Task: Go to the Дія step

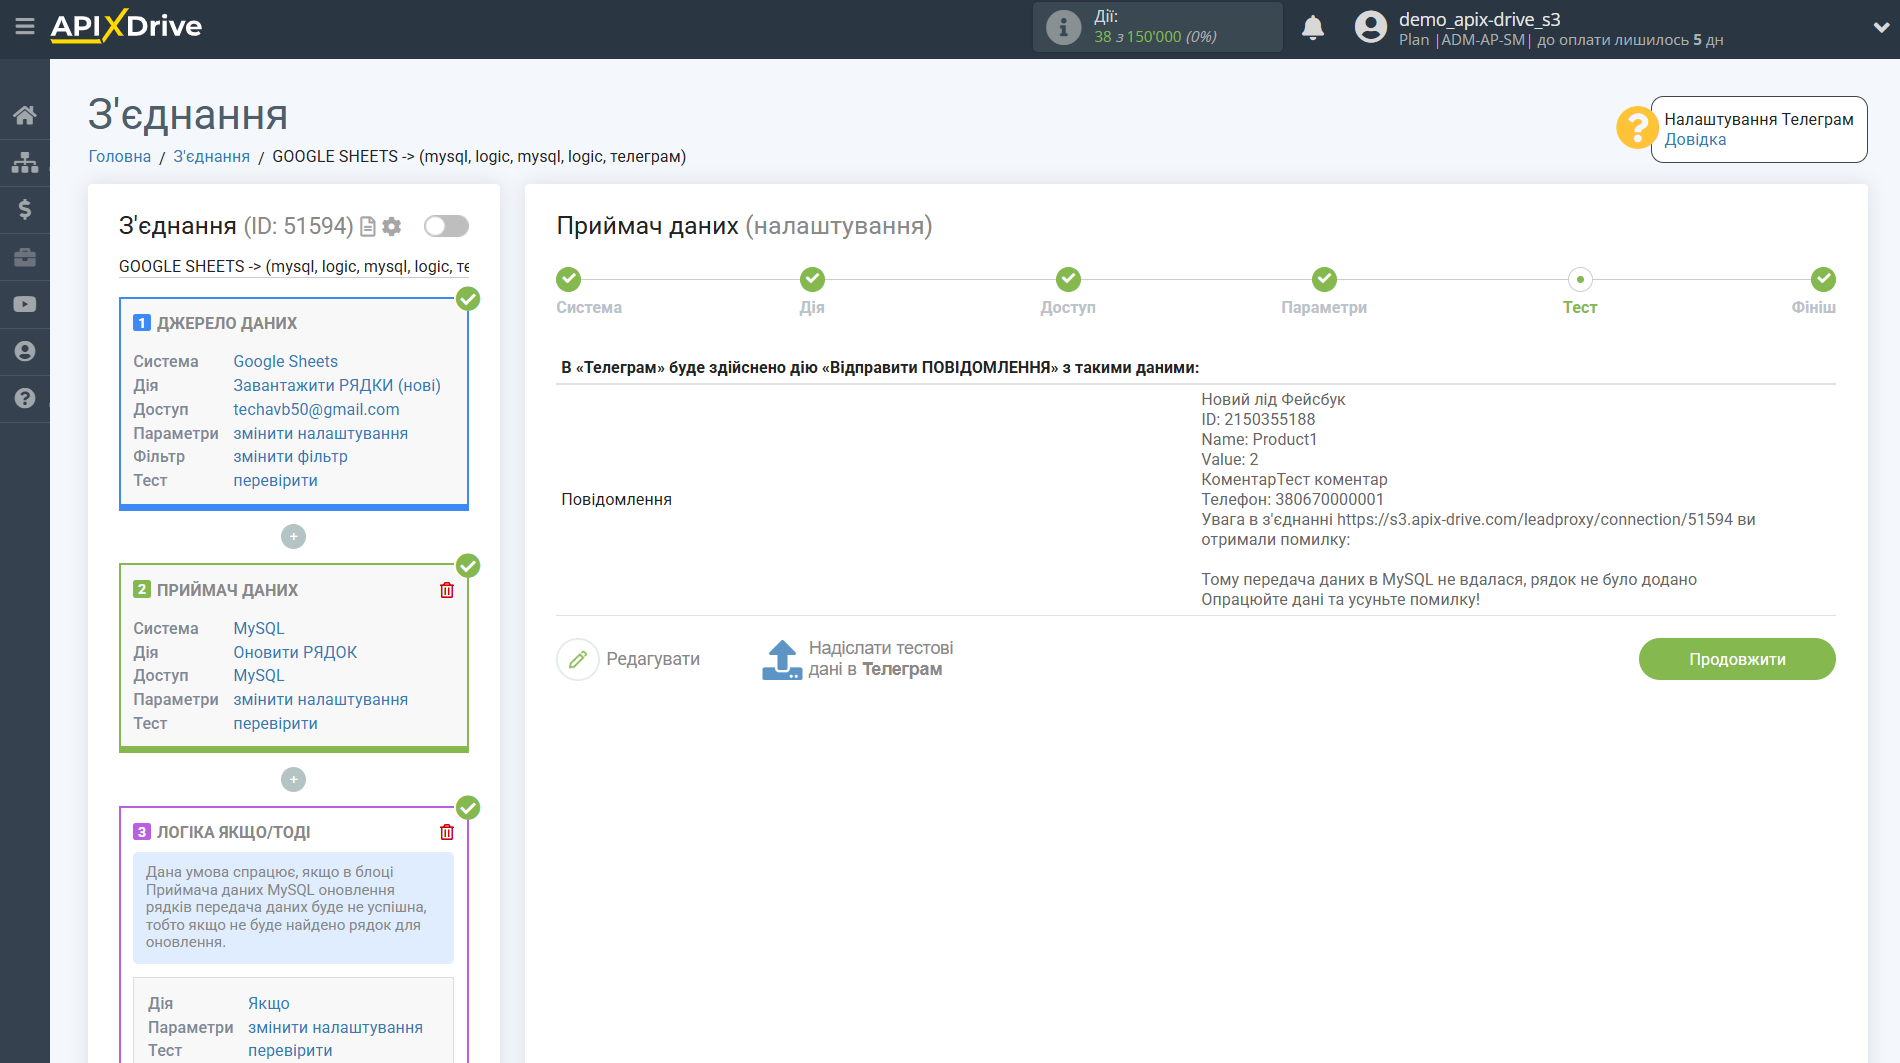Action: click(x=812, y=279)
